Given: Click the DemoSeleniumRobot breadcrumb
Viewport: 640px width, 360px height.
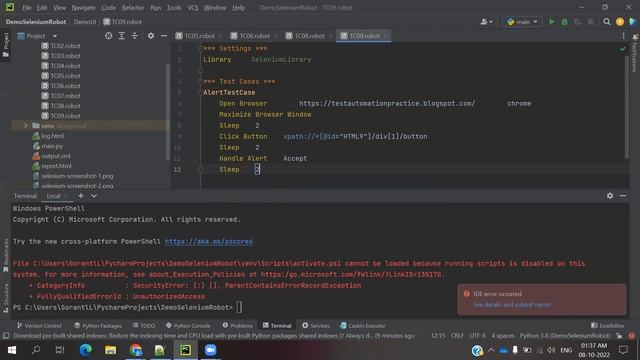Looking at the screenshot, I should [36, 22].
